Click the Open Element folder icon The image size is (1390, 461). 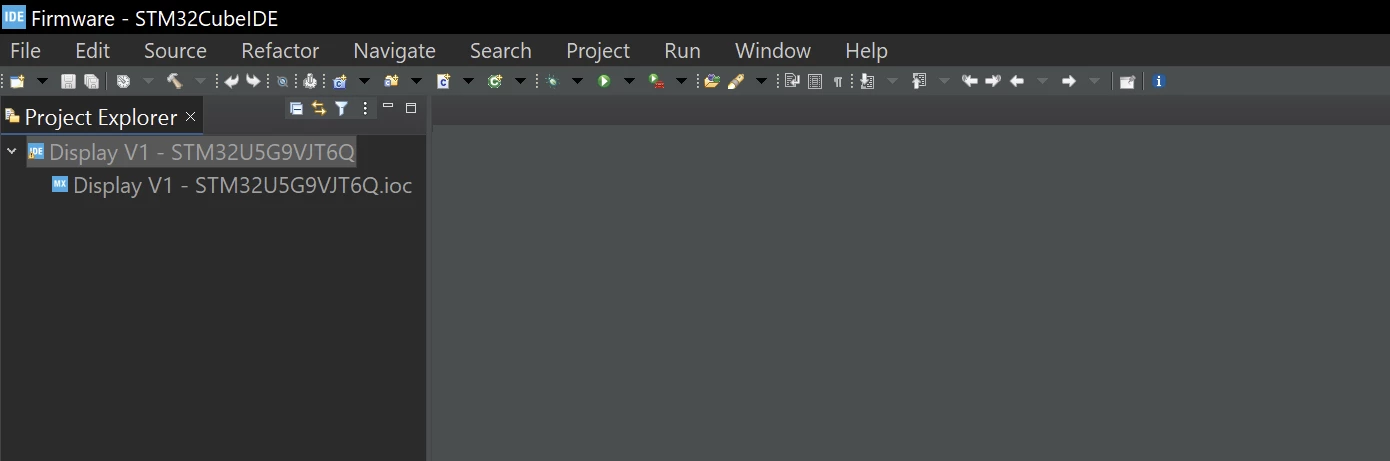(712, 81)
